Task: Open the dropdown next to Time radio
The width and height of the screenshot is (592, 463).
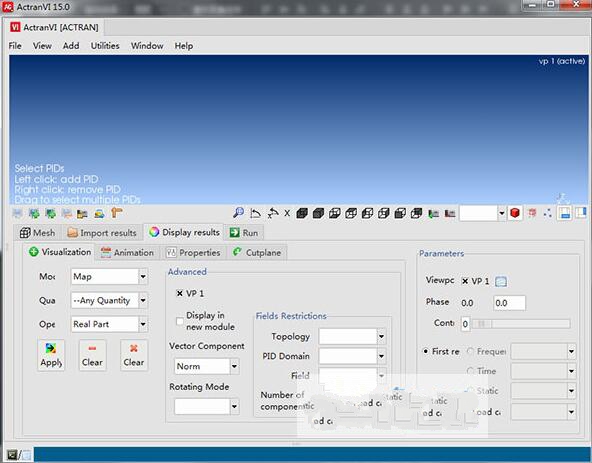Action: pos(543,371)
